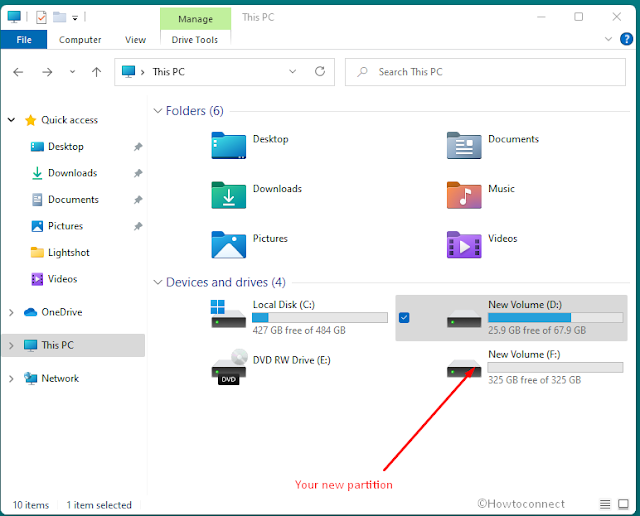Go forward with the right arrow
Screen dimensions: 640x516
pos(47,72)
